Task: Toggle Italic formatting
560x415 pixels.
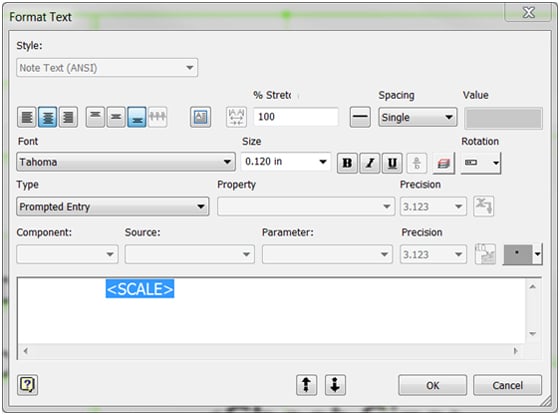Action: pyautogui.click(x=370, y=163)
